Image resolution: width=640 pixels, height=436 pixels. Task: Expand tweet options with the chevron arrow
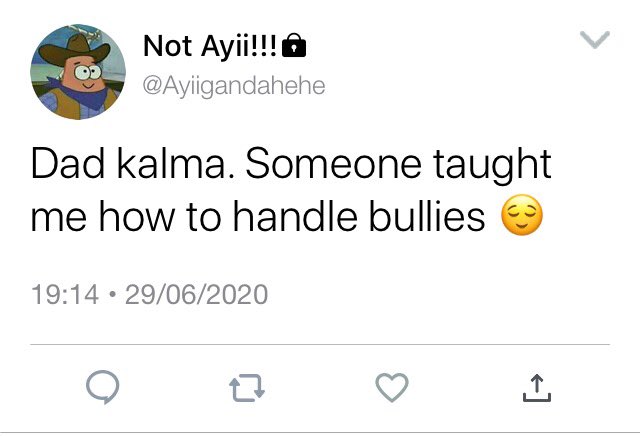tap(595, 40)
